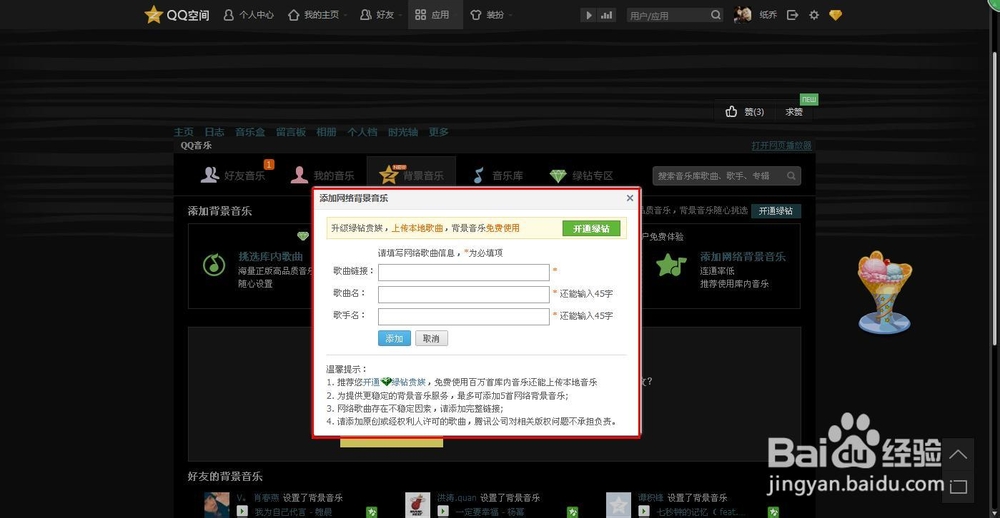Switch to the 音乐库 tab
The image size is (1000, 518).
pos(498,175)
